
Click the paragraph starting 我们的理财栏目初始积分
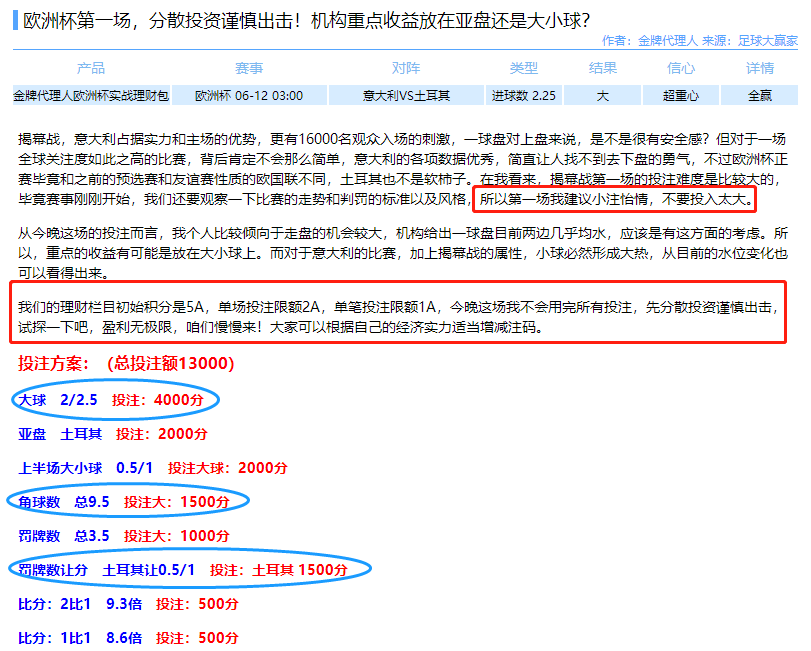pos(398,317)
